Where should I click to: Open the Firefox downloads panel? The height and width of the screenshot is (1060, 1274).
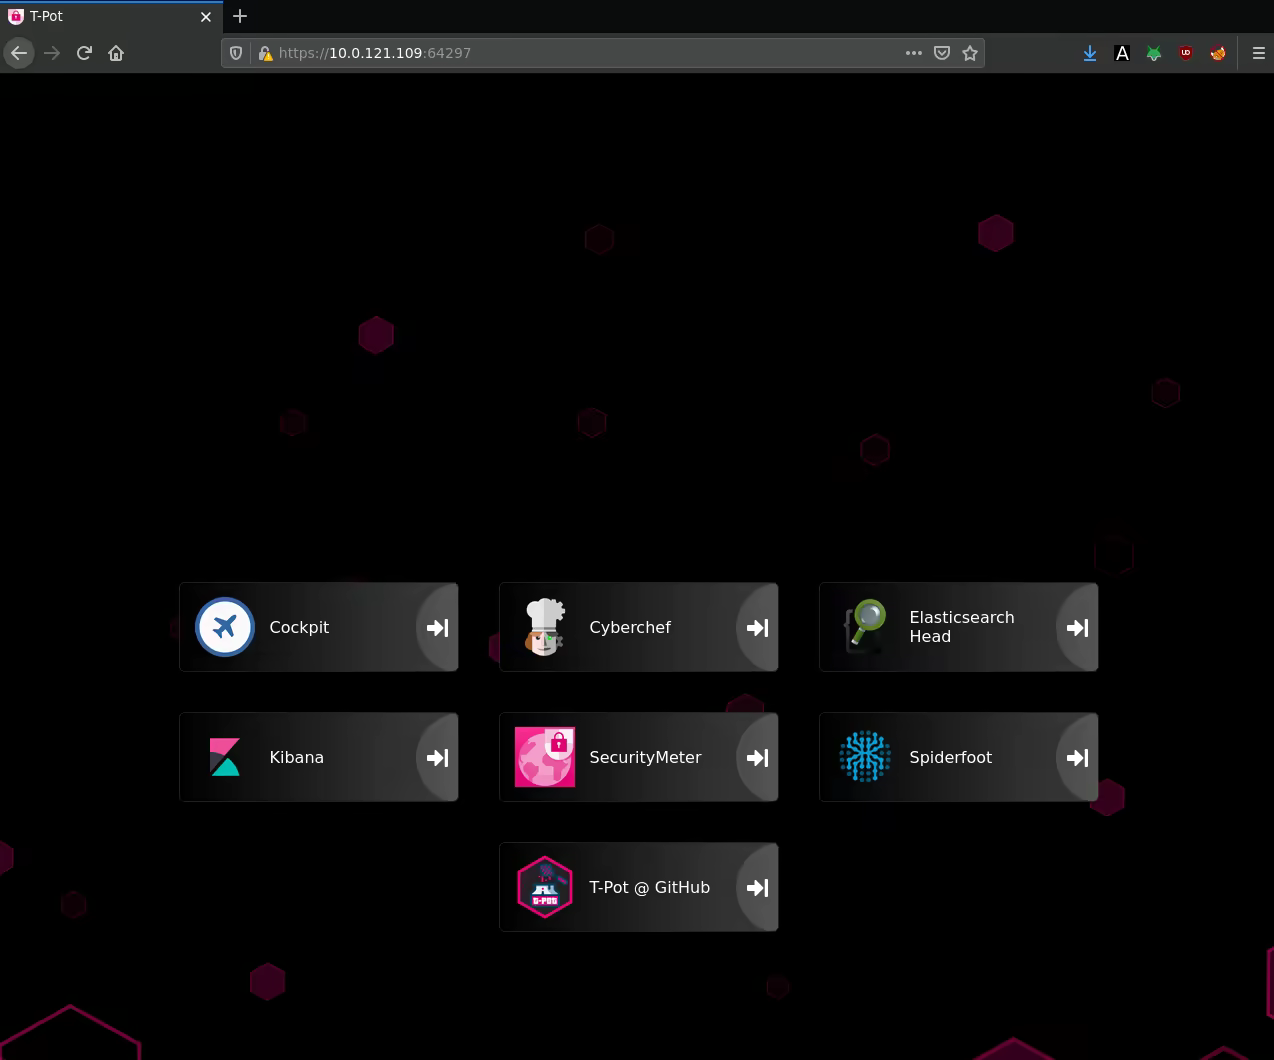point(1090,53)
